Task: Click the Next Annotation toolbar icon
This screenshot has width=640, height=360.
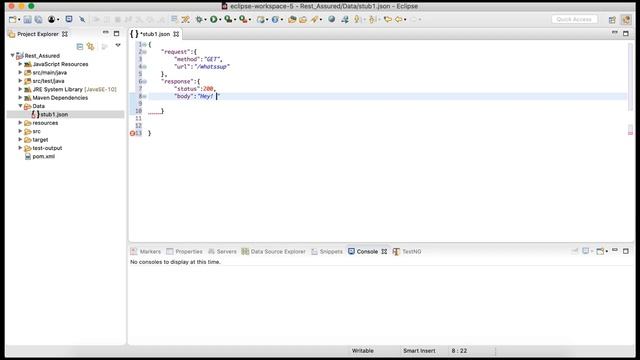Action: click(x=357, y=19)
